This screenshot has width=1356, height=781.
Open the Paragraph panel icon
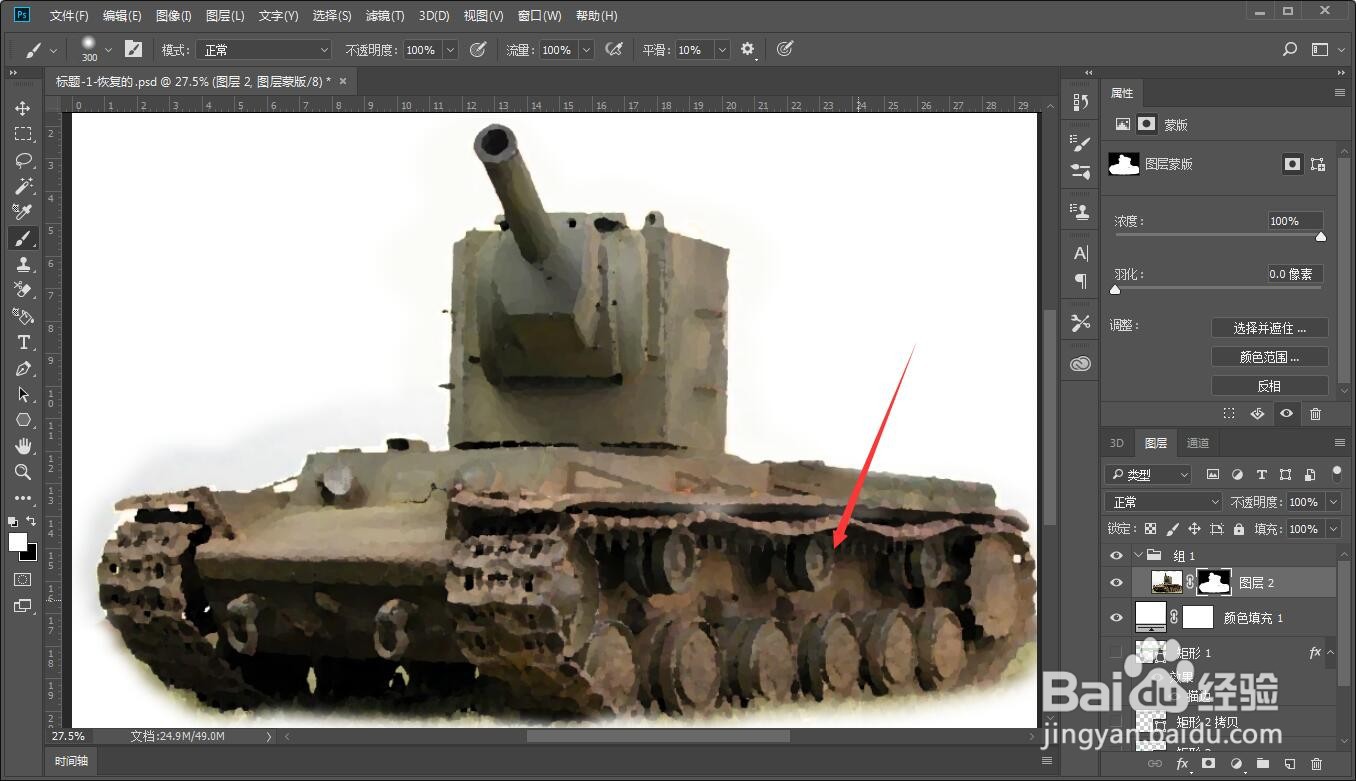(1080, 281)
